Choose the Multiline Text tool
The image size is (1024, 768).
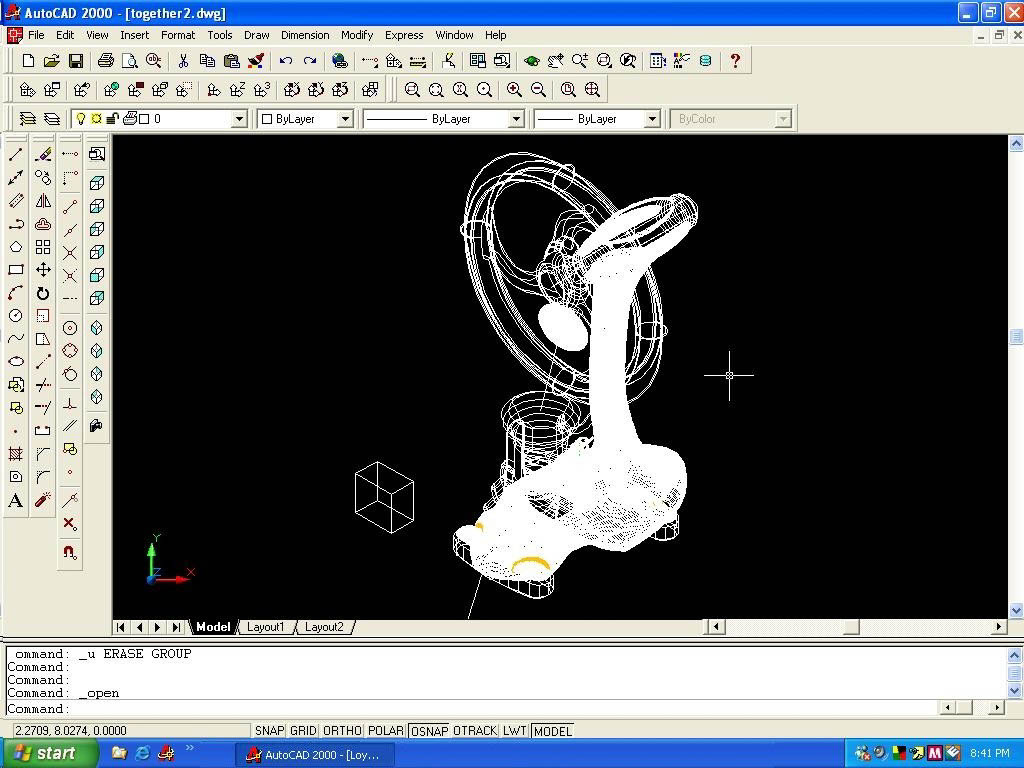(x=16, y=501)
